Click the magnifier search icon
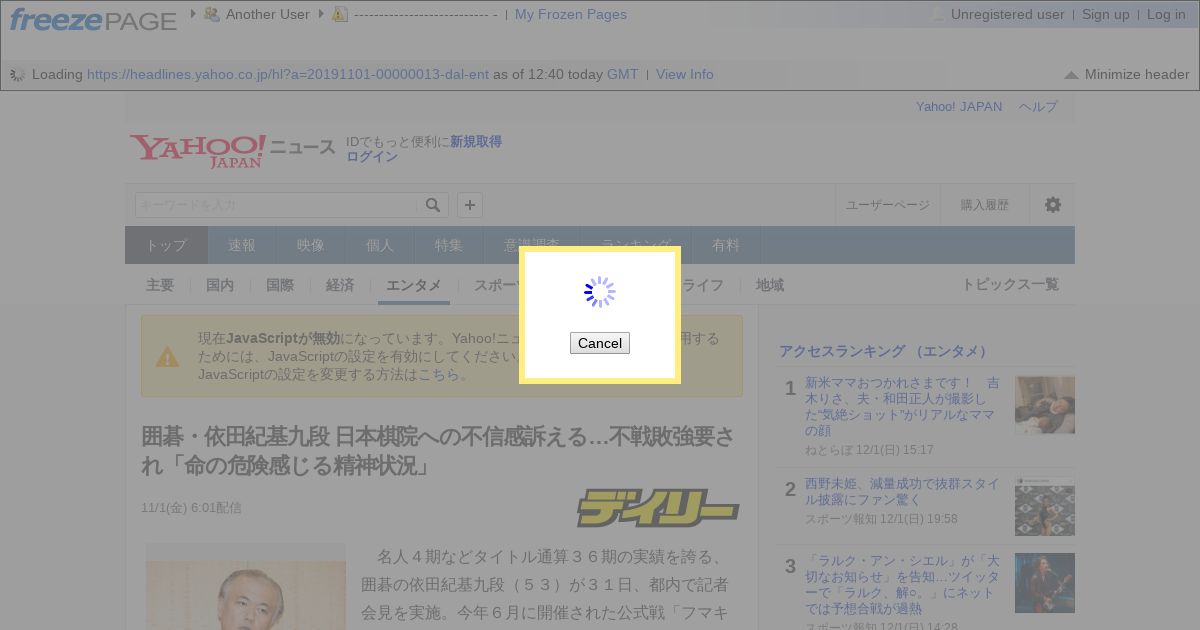1200x630 pixels. 433,205
